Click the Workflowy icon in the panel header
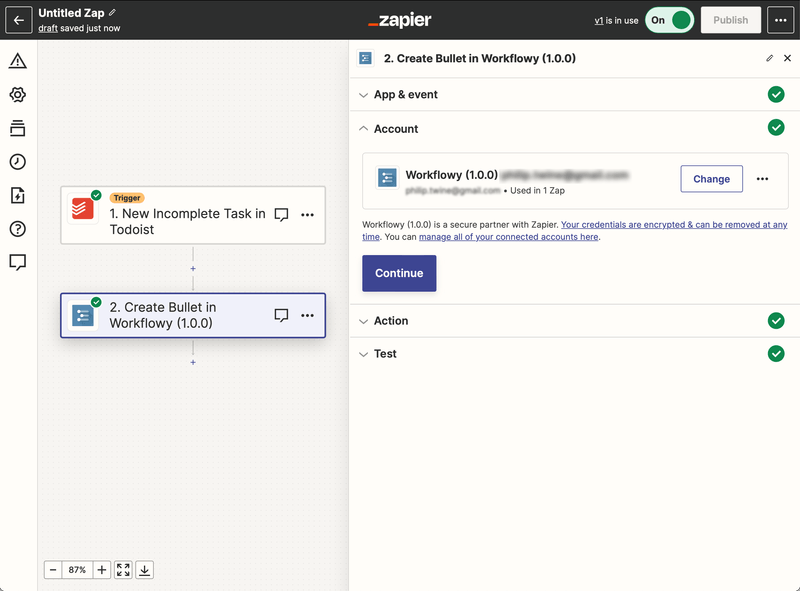Viewport: 800px width, 591px height. pos(366,58)
